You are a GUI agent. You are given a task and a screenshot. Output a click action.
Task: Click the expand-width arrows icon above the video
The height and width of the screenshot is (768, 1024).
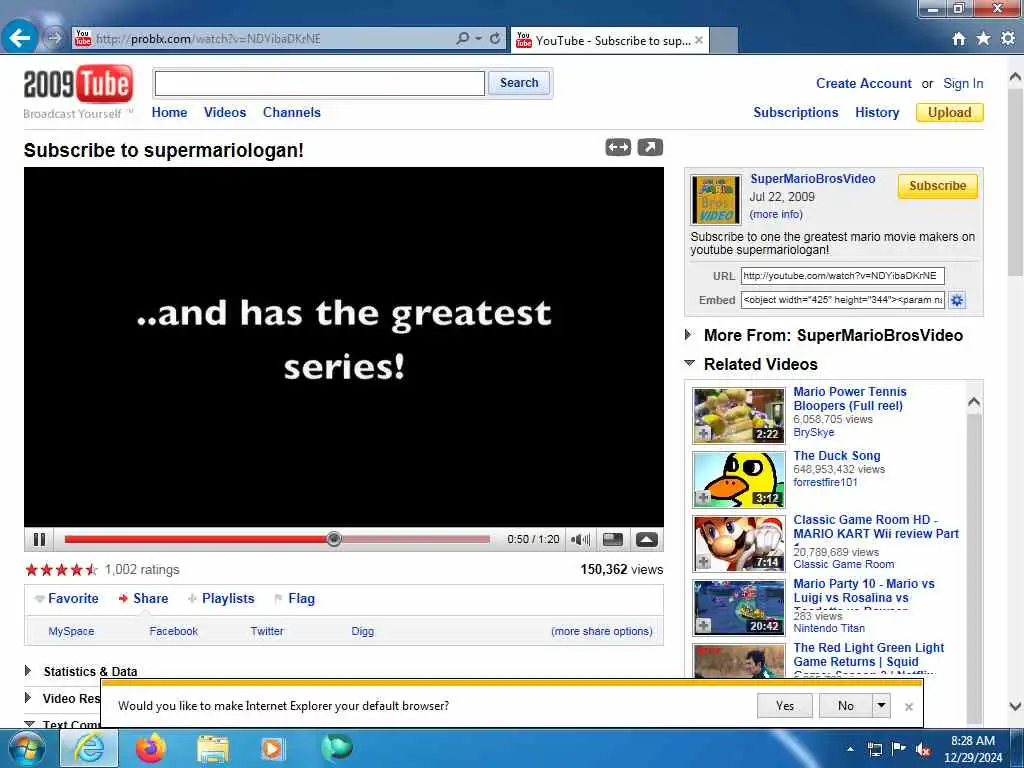[x=618, y=148]
